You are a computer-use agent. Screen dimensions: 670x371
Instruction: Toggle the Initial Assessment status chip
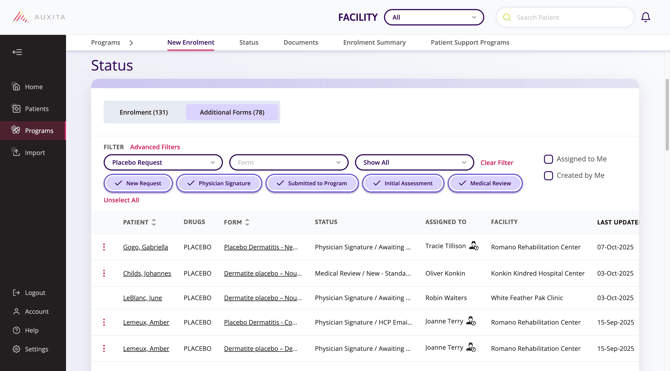tap(403, 183)
